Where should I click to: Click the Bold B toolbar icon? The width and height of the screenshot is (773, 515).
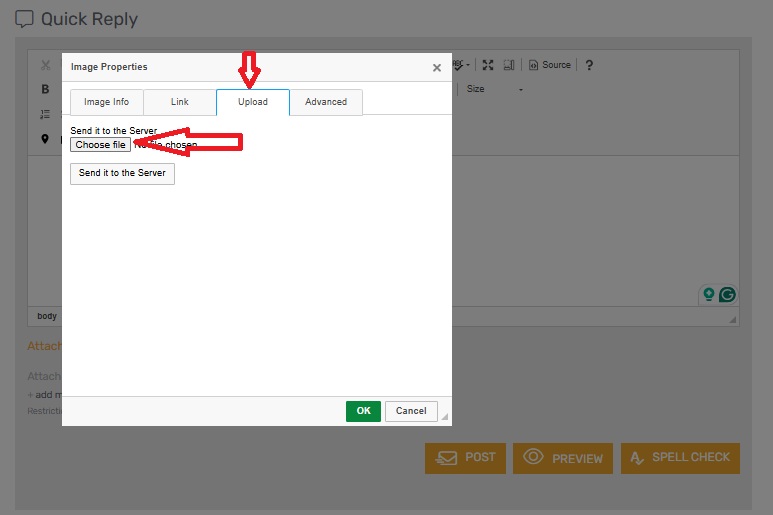coord(45,89)
